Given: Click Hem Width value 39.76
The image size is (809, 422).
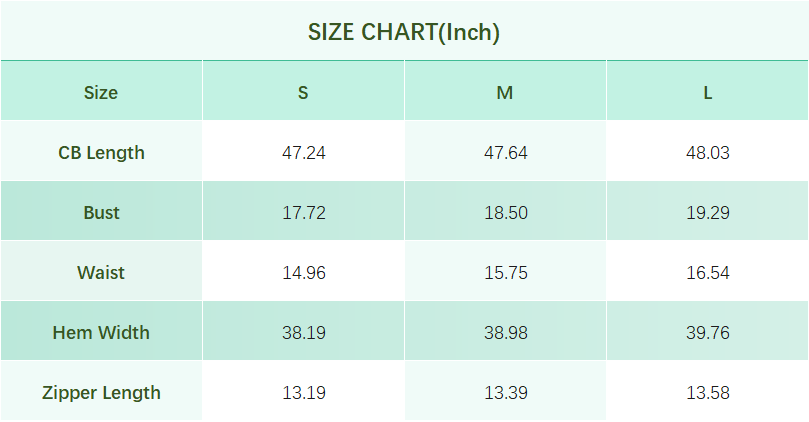Looking at the screenshot, I should click(x=707, y=333).
